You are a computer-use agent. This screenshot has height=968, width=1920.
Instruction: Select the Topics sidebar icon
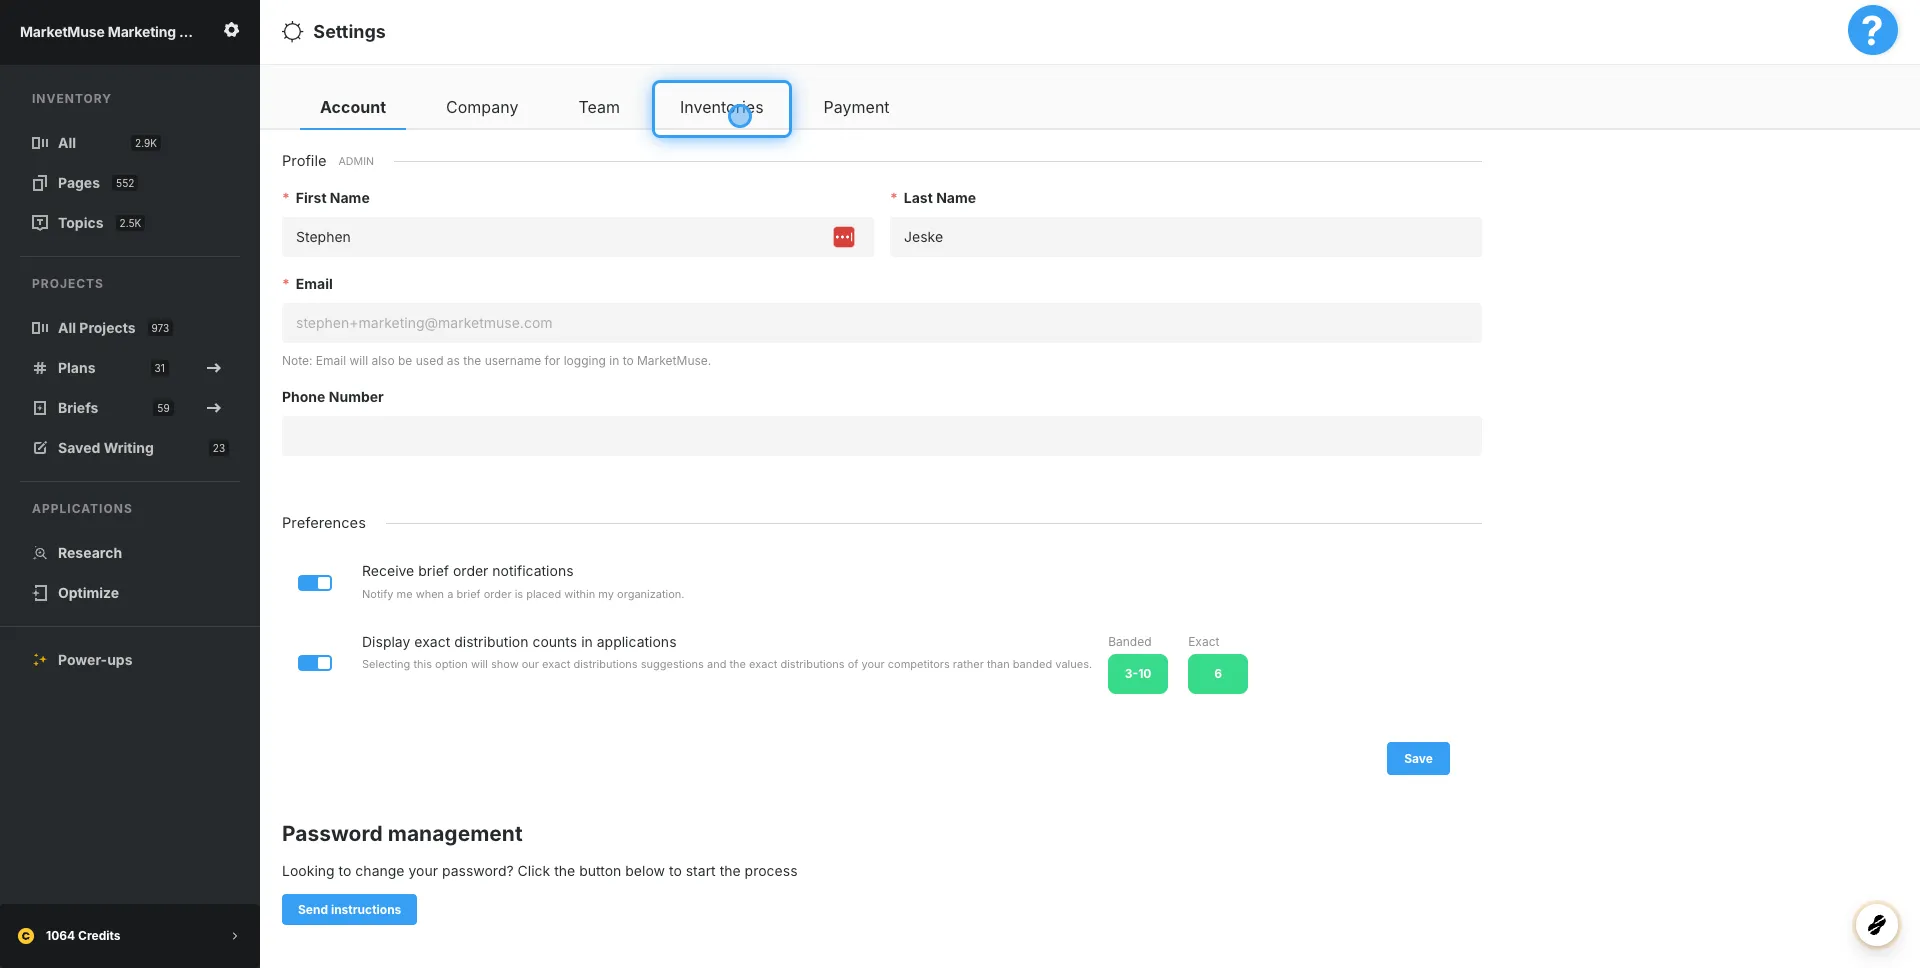pyautogui.click(x=40, y=223)
